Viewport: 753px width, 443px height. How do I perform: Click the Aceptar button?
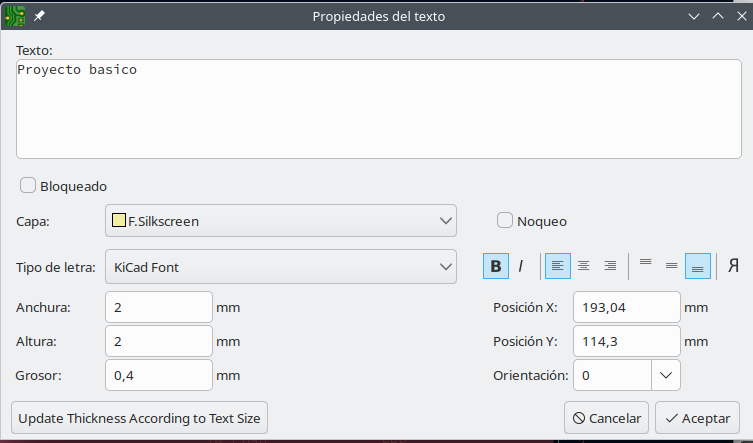click(x=697, y=417)
